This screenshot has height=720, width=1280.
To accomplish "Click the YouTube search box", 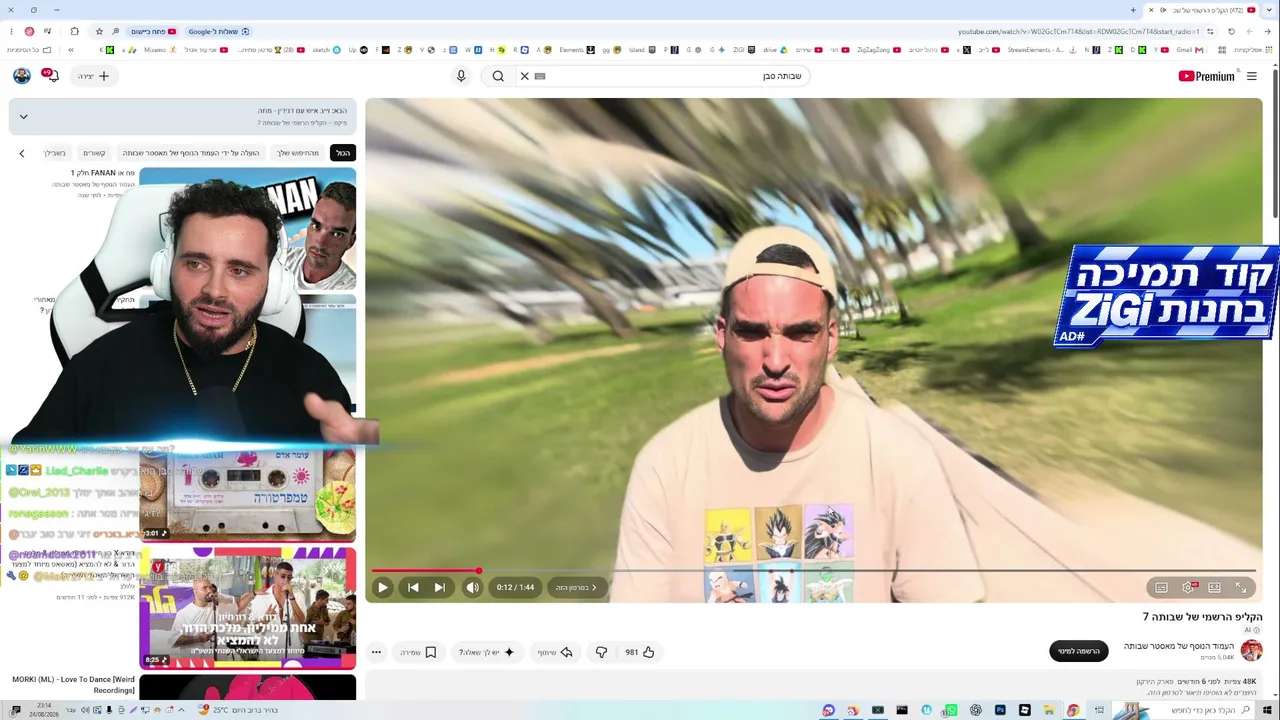I will 675,76.
